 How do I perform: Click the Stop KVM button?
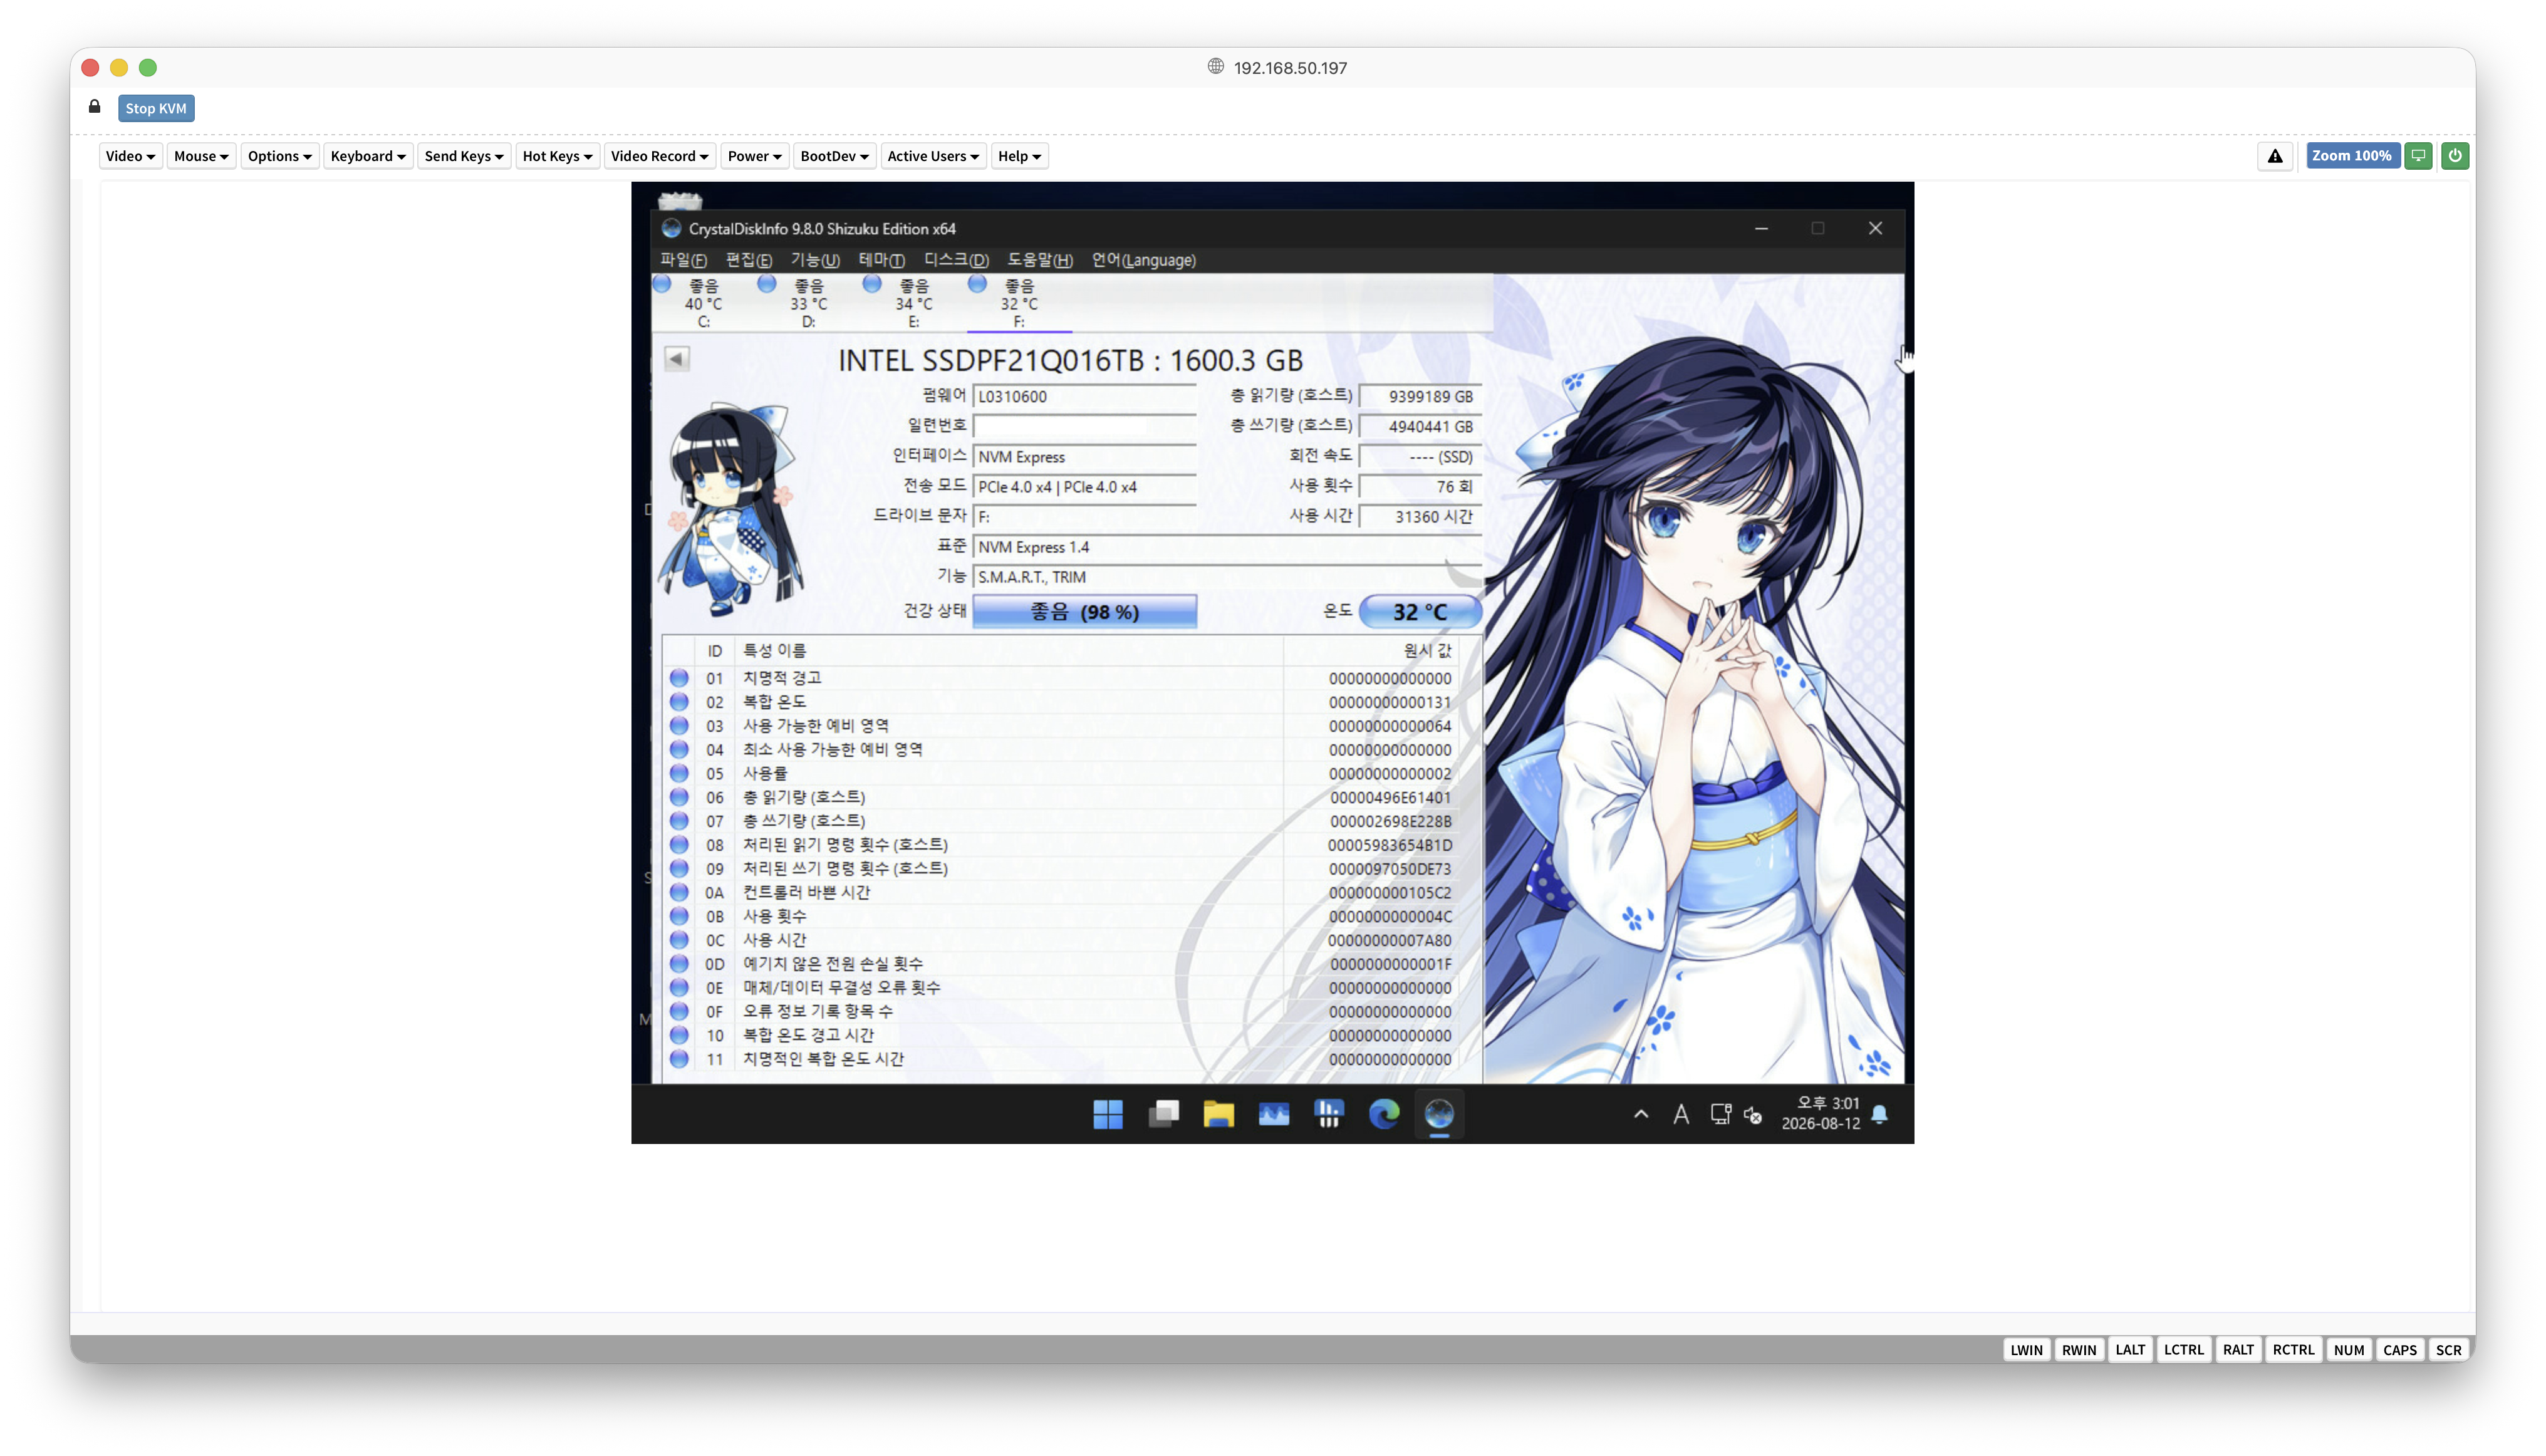point(156,108)
